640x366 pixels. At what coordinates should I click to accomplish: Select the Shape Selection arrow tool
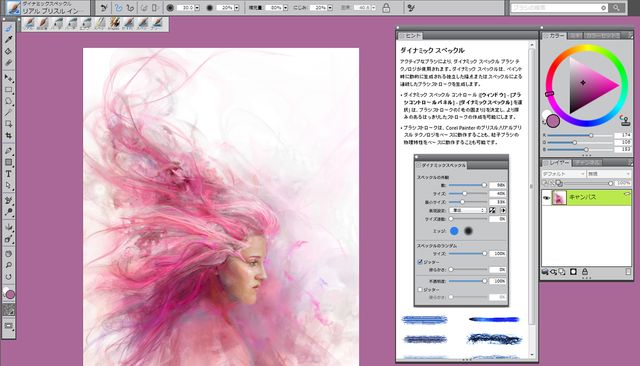point(9,185)
